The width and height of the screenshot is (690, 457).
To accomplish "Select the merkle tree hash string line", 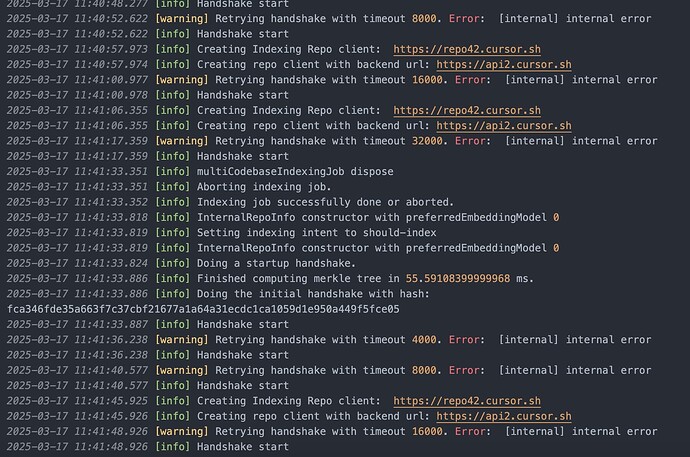I will pos(203,309).
